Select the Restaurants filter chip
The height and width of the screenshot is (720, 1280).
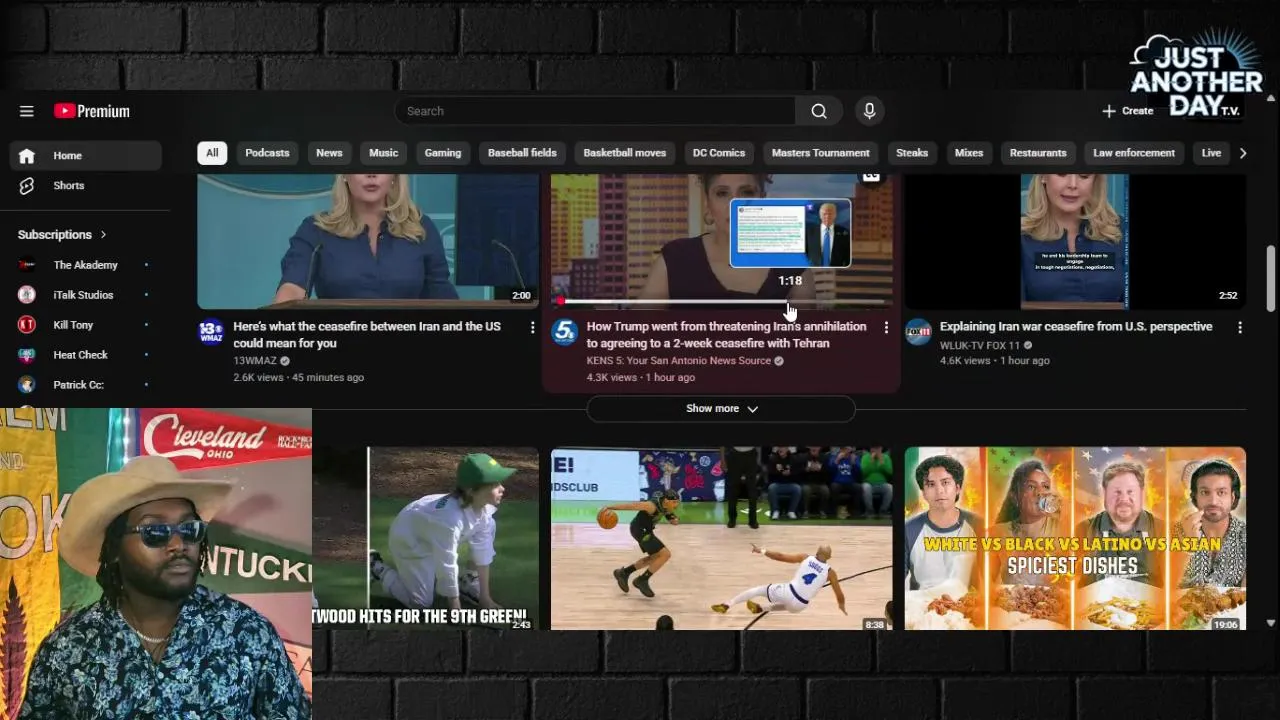(1038, 153)
